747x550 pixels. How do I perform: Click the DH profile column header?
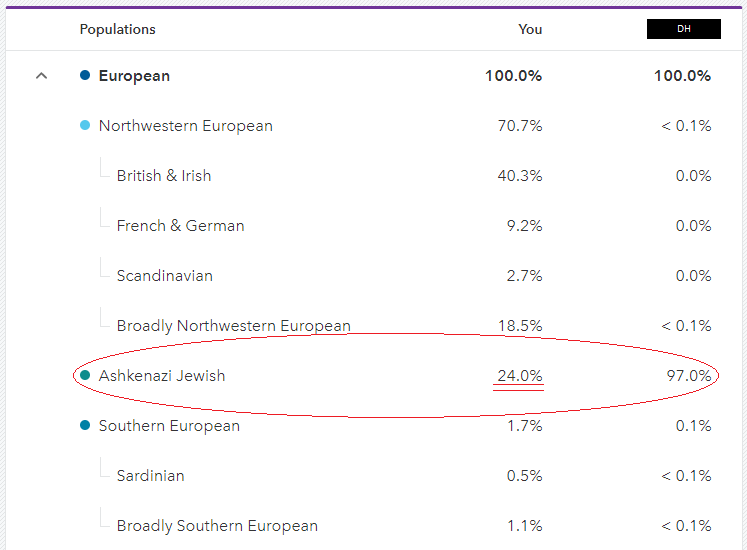(684, 29)
